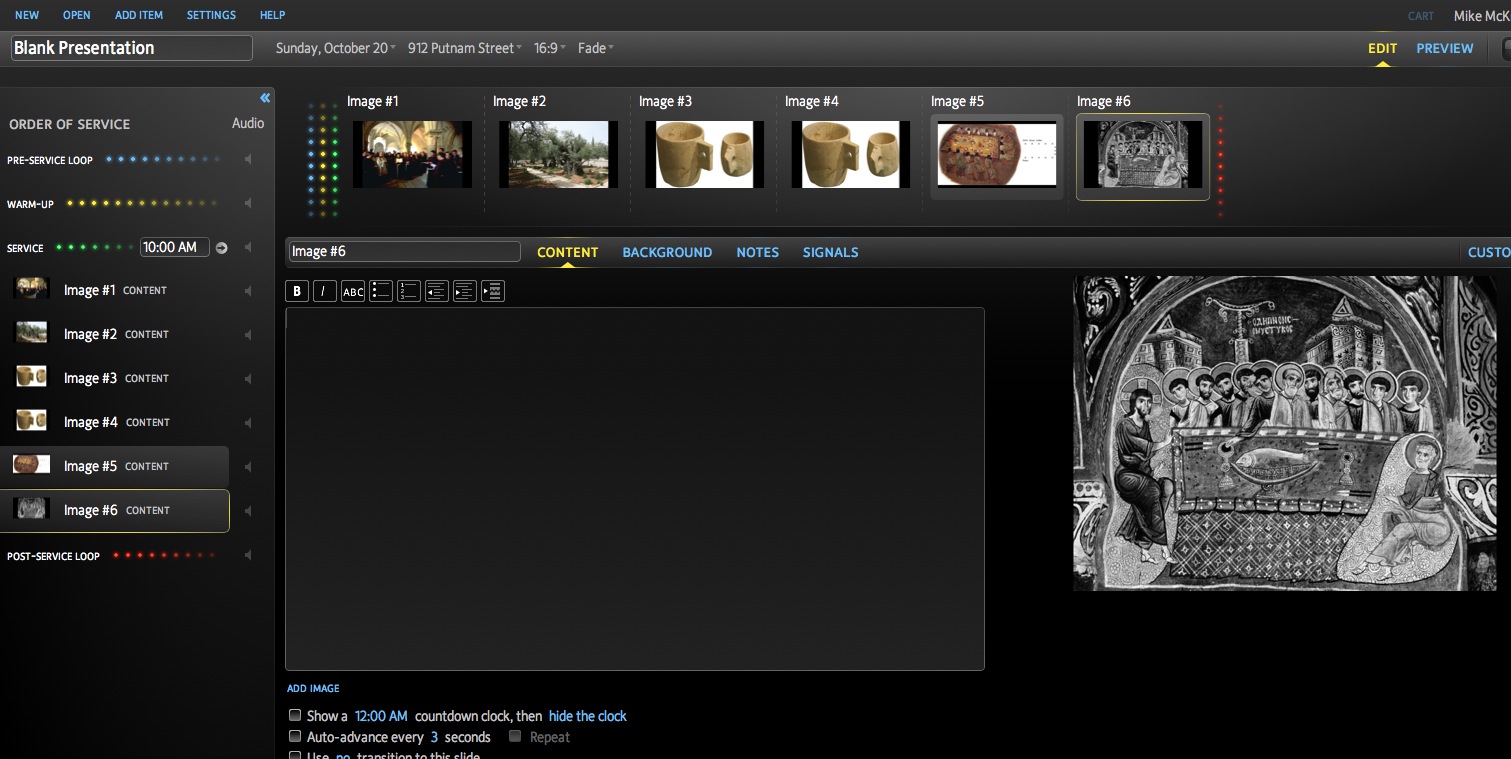Enable the countdown clock checkbox

click(x=295, y=715)
